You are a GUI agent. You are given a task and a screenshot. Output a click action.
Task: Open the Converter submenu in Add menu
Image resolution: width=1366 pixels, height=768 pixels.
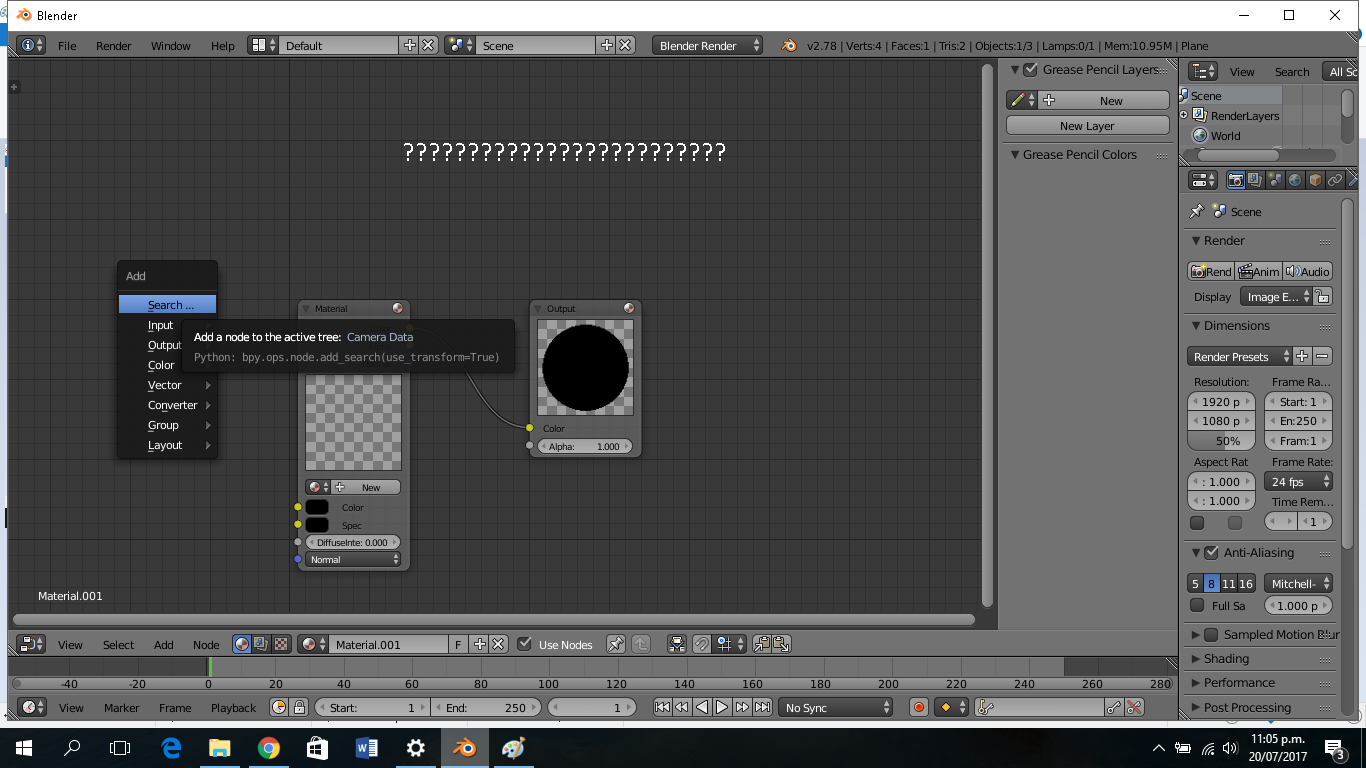point(173,405)
